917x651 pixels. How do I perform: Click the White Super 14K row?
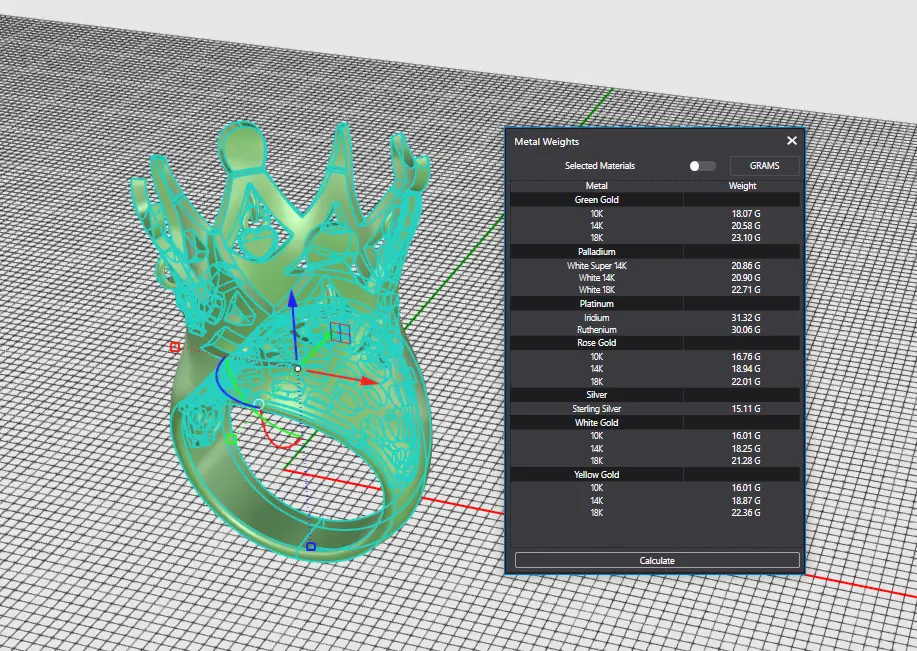pyautogui.click(x=655, y=266)
